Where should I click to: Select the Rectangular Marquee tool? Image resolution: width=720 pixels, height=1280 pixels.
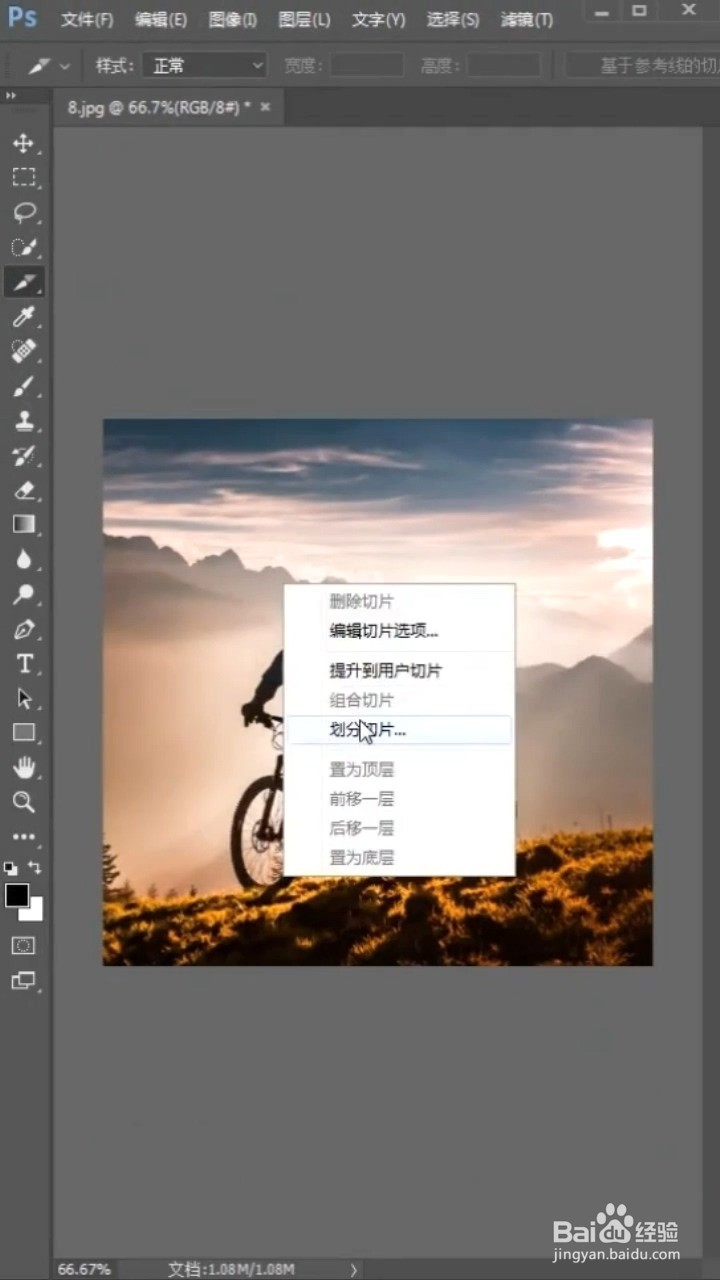click(x=23, y=178)
